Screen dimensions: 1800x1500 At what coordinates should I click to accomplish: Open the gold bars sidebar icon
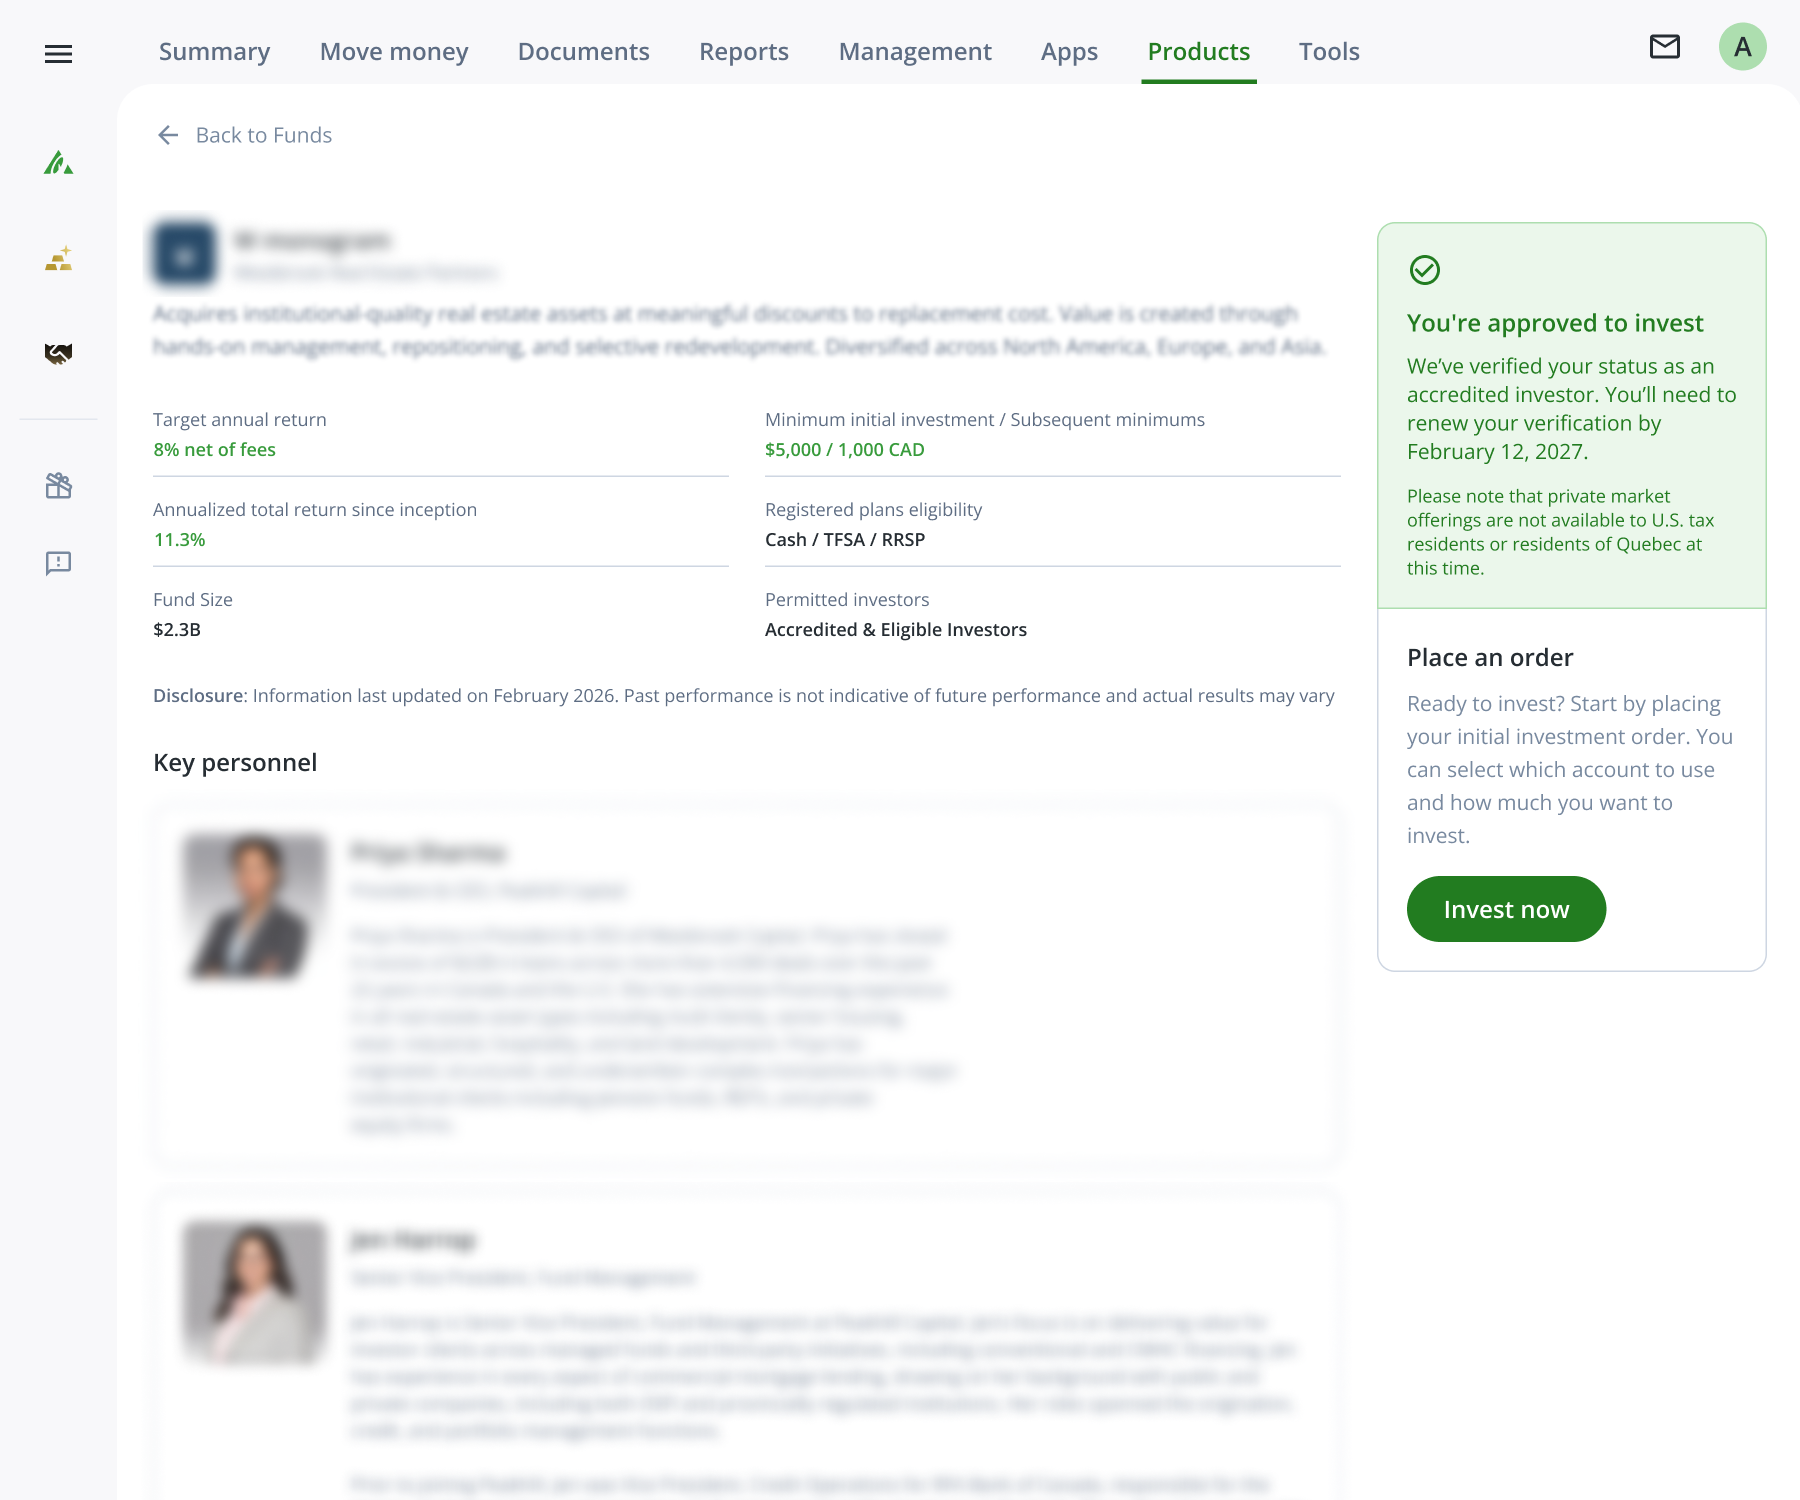[x=59, y=259]
